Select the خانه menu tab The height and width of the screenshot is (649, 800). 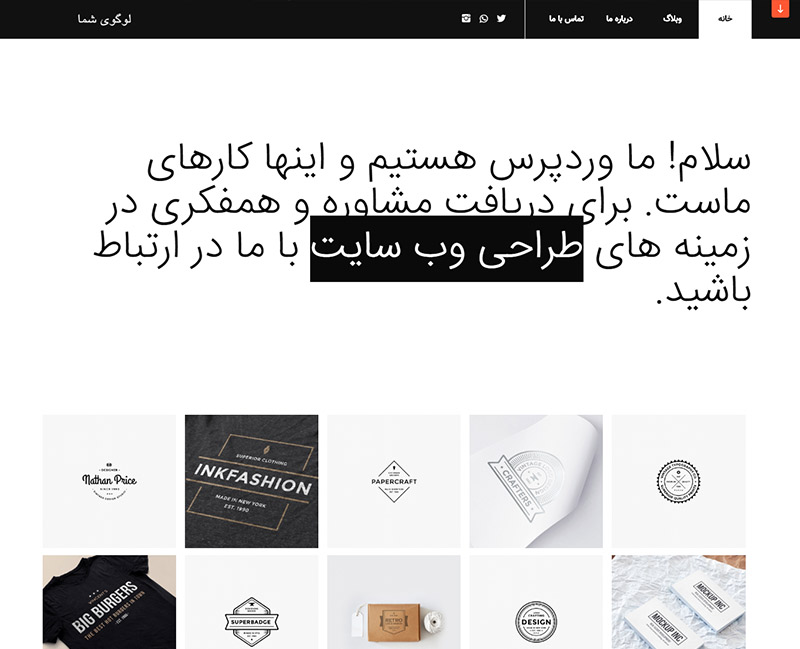725,19
